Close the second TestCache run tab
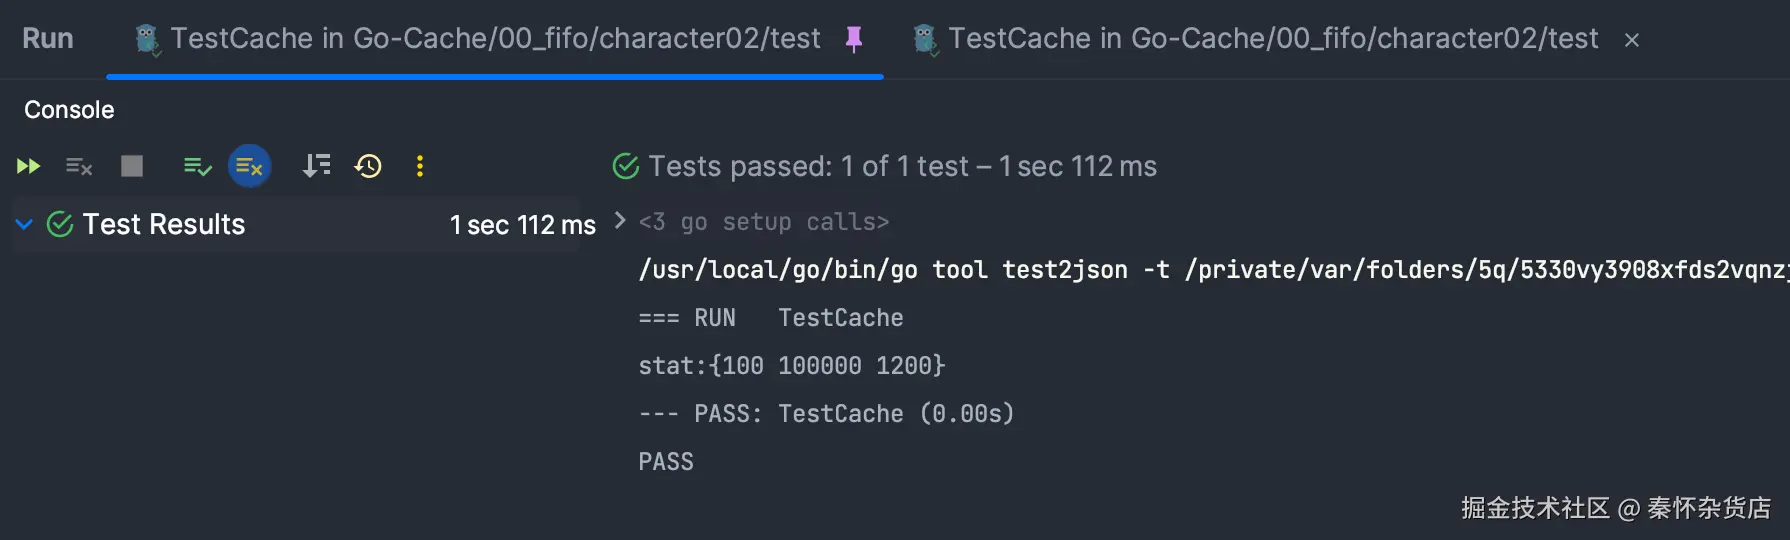1790x540 pixels. [x=1632, y=40]
